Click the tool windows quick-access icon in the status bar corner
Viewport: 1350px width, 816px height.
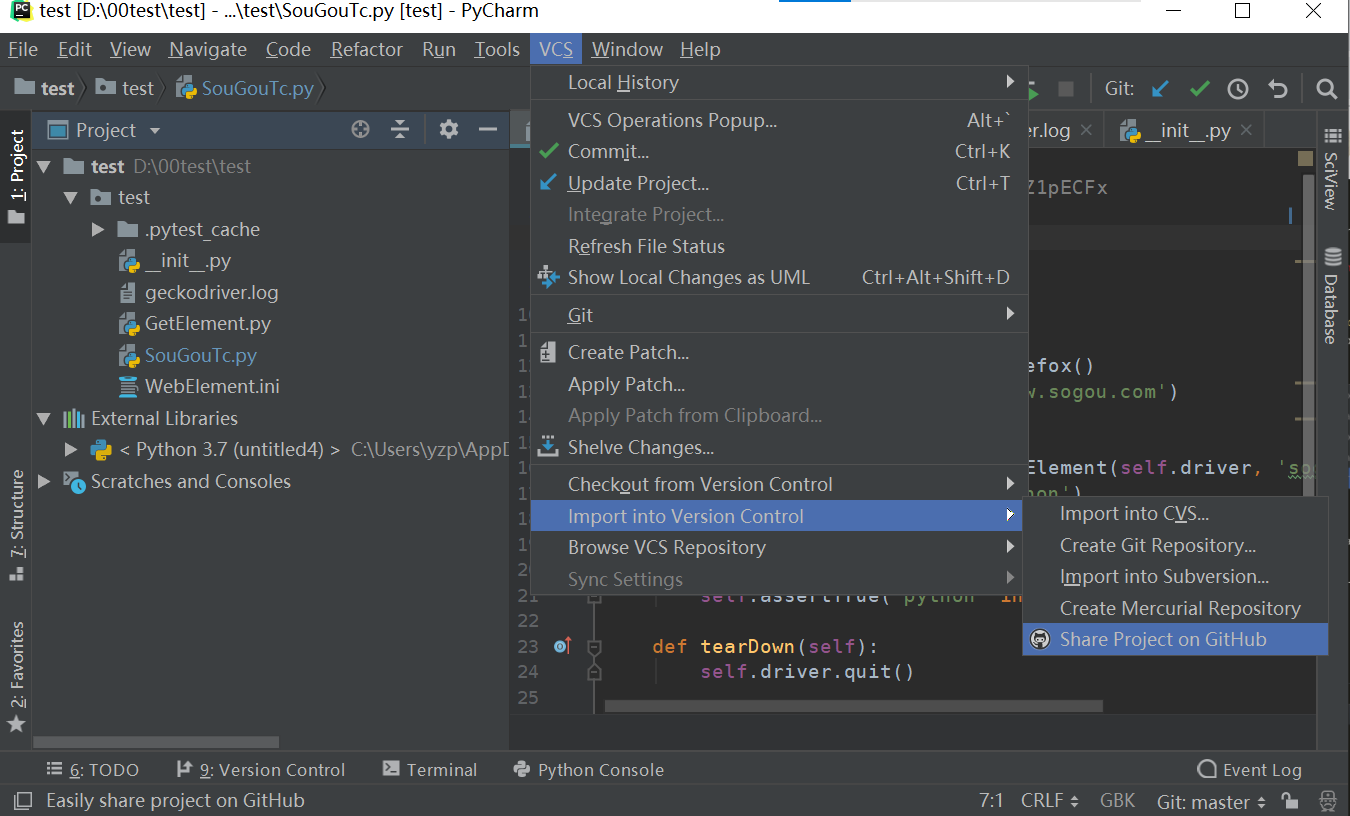(x=22, y=801)
